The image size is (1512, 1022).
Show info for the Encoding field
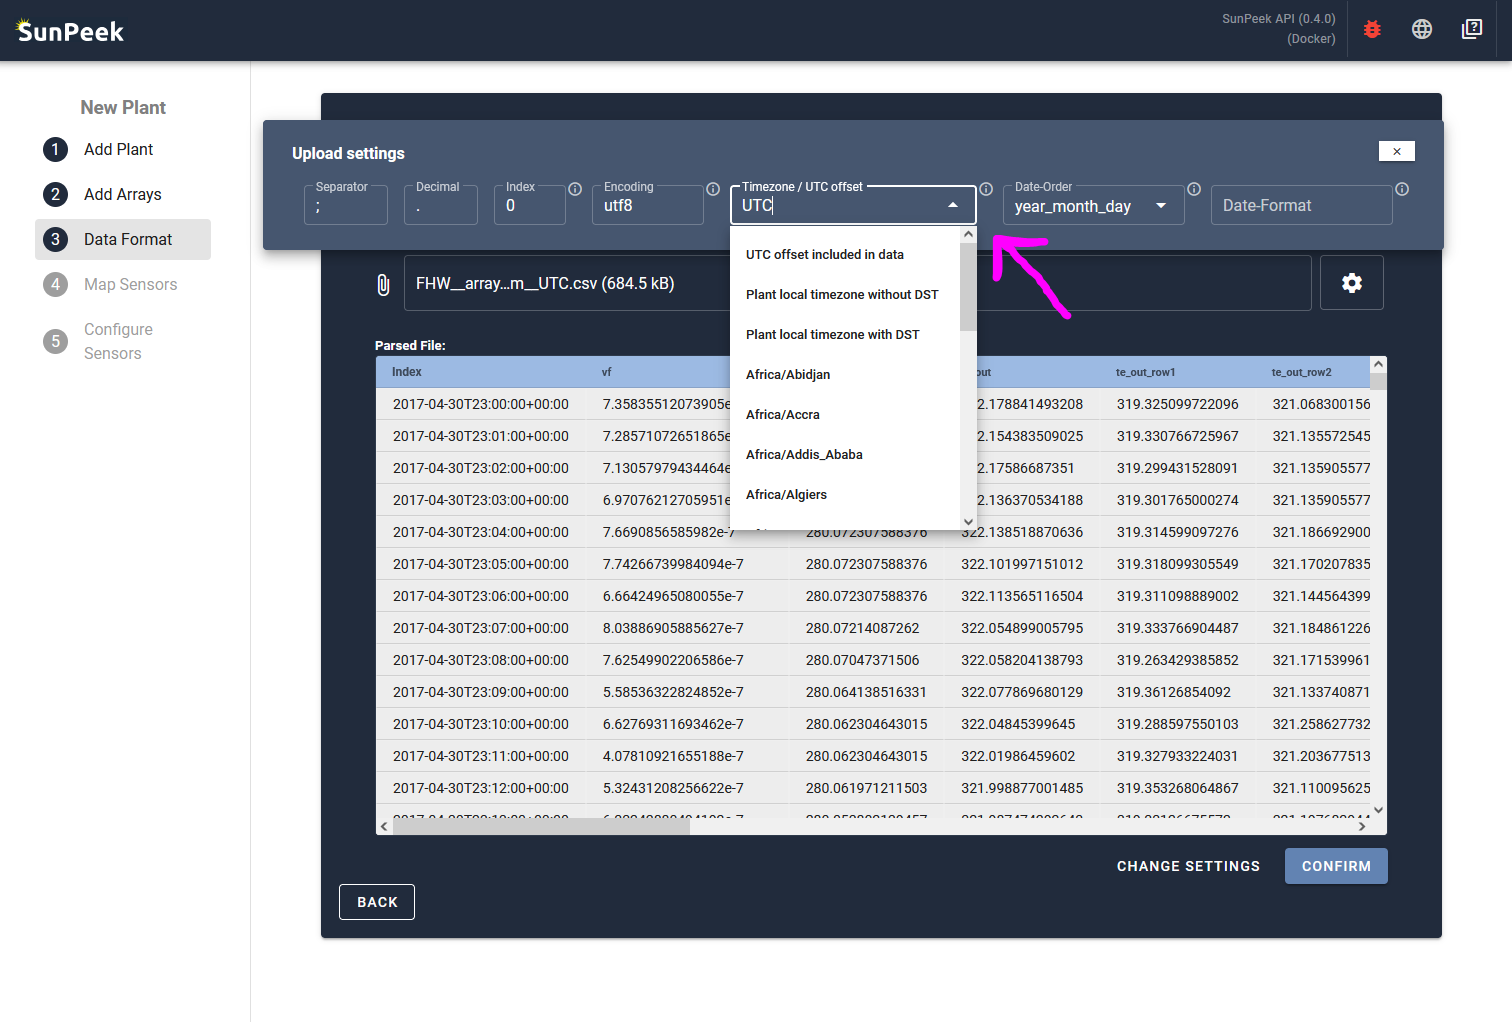click(713, 189)
